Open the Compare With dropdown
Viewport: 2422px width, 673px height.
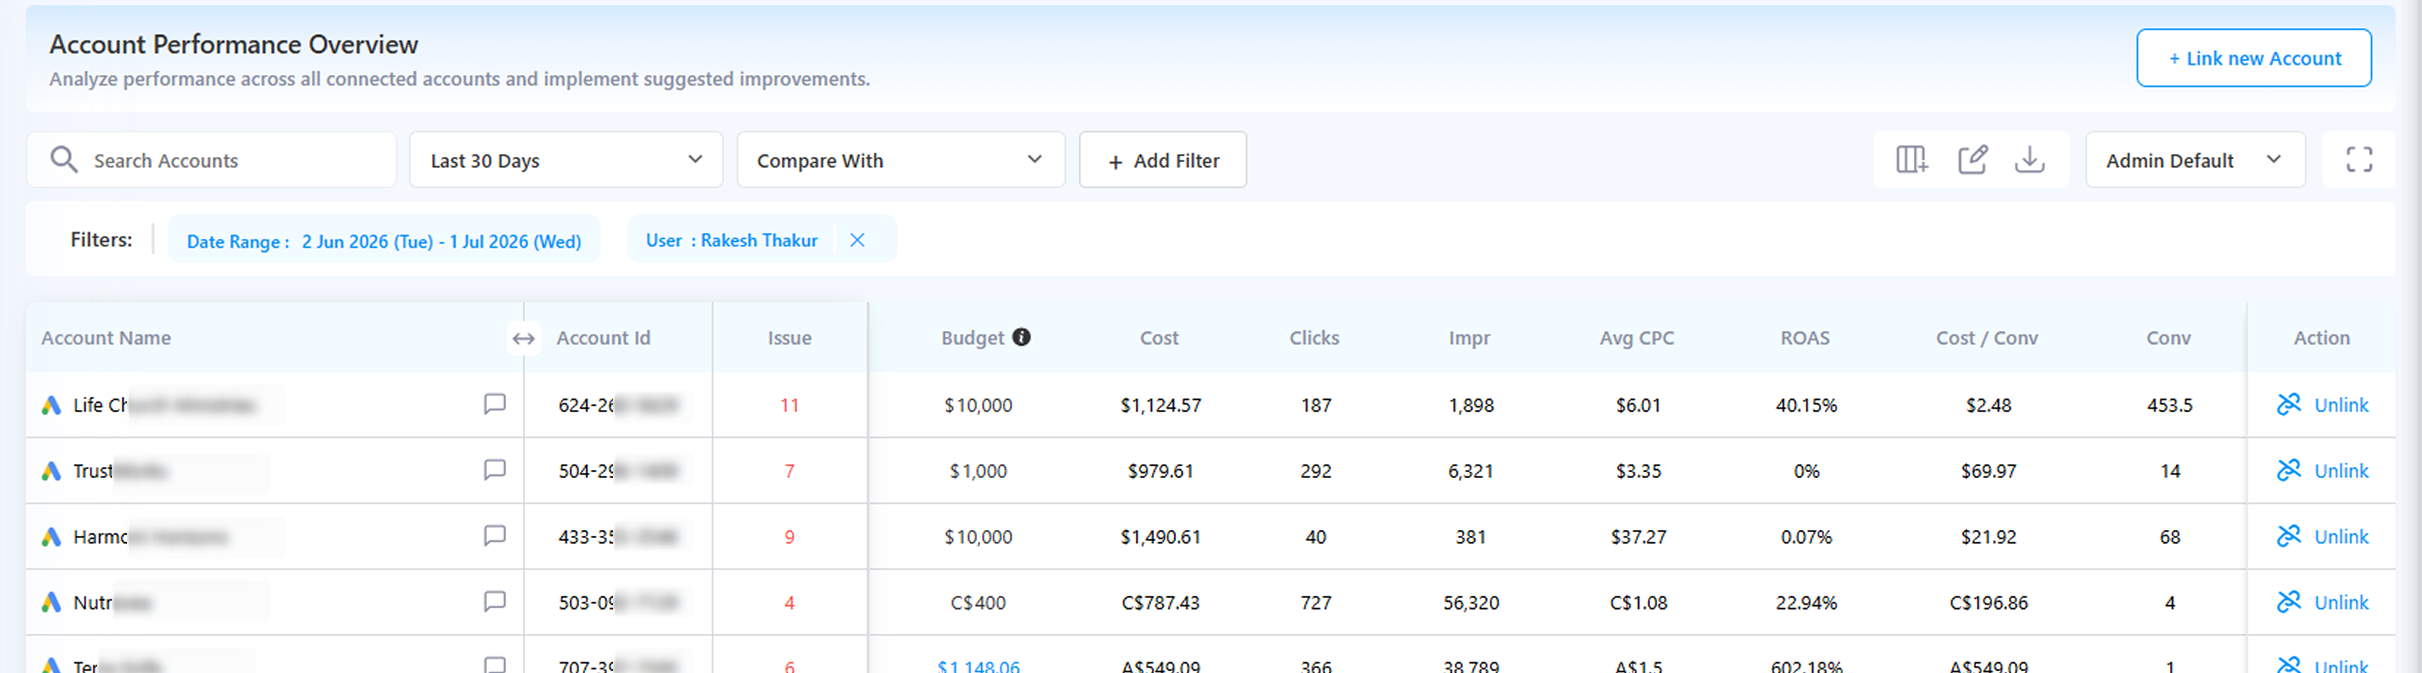pos(900,159)
